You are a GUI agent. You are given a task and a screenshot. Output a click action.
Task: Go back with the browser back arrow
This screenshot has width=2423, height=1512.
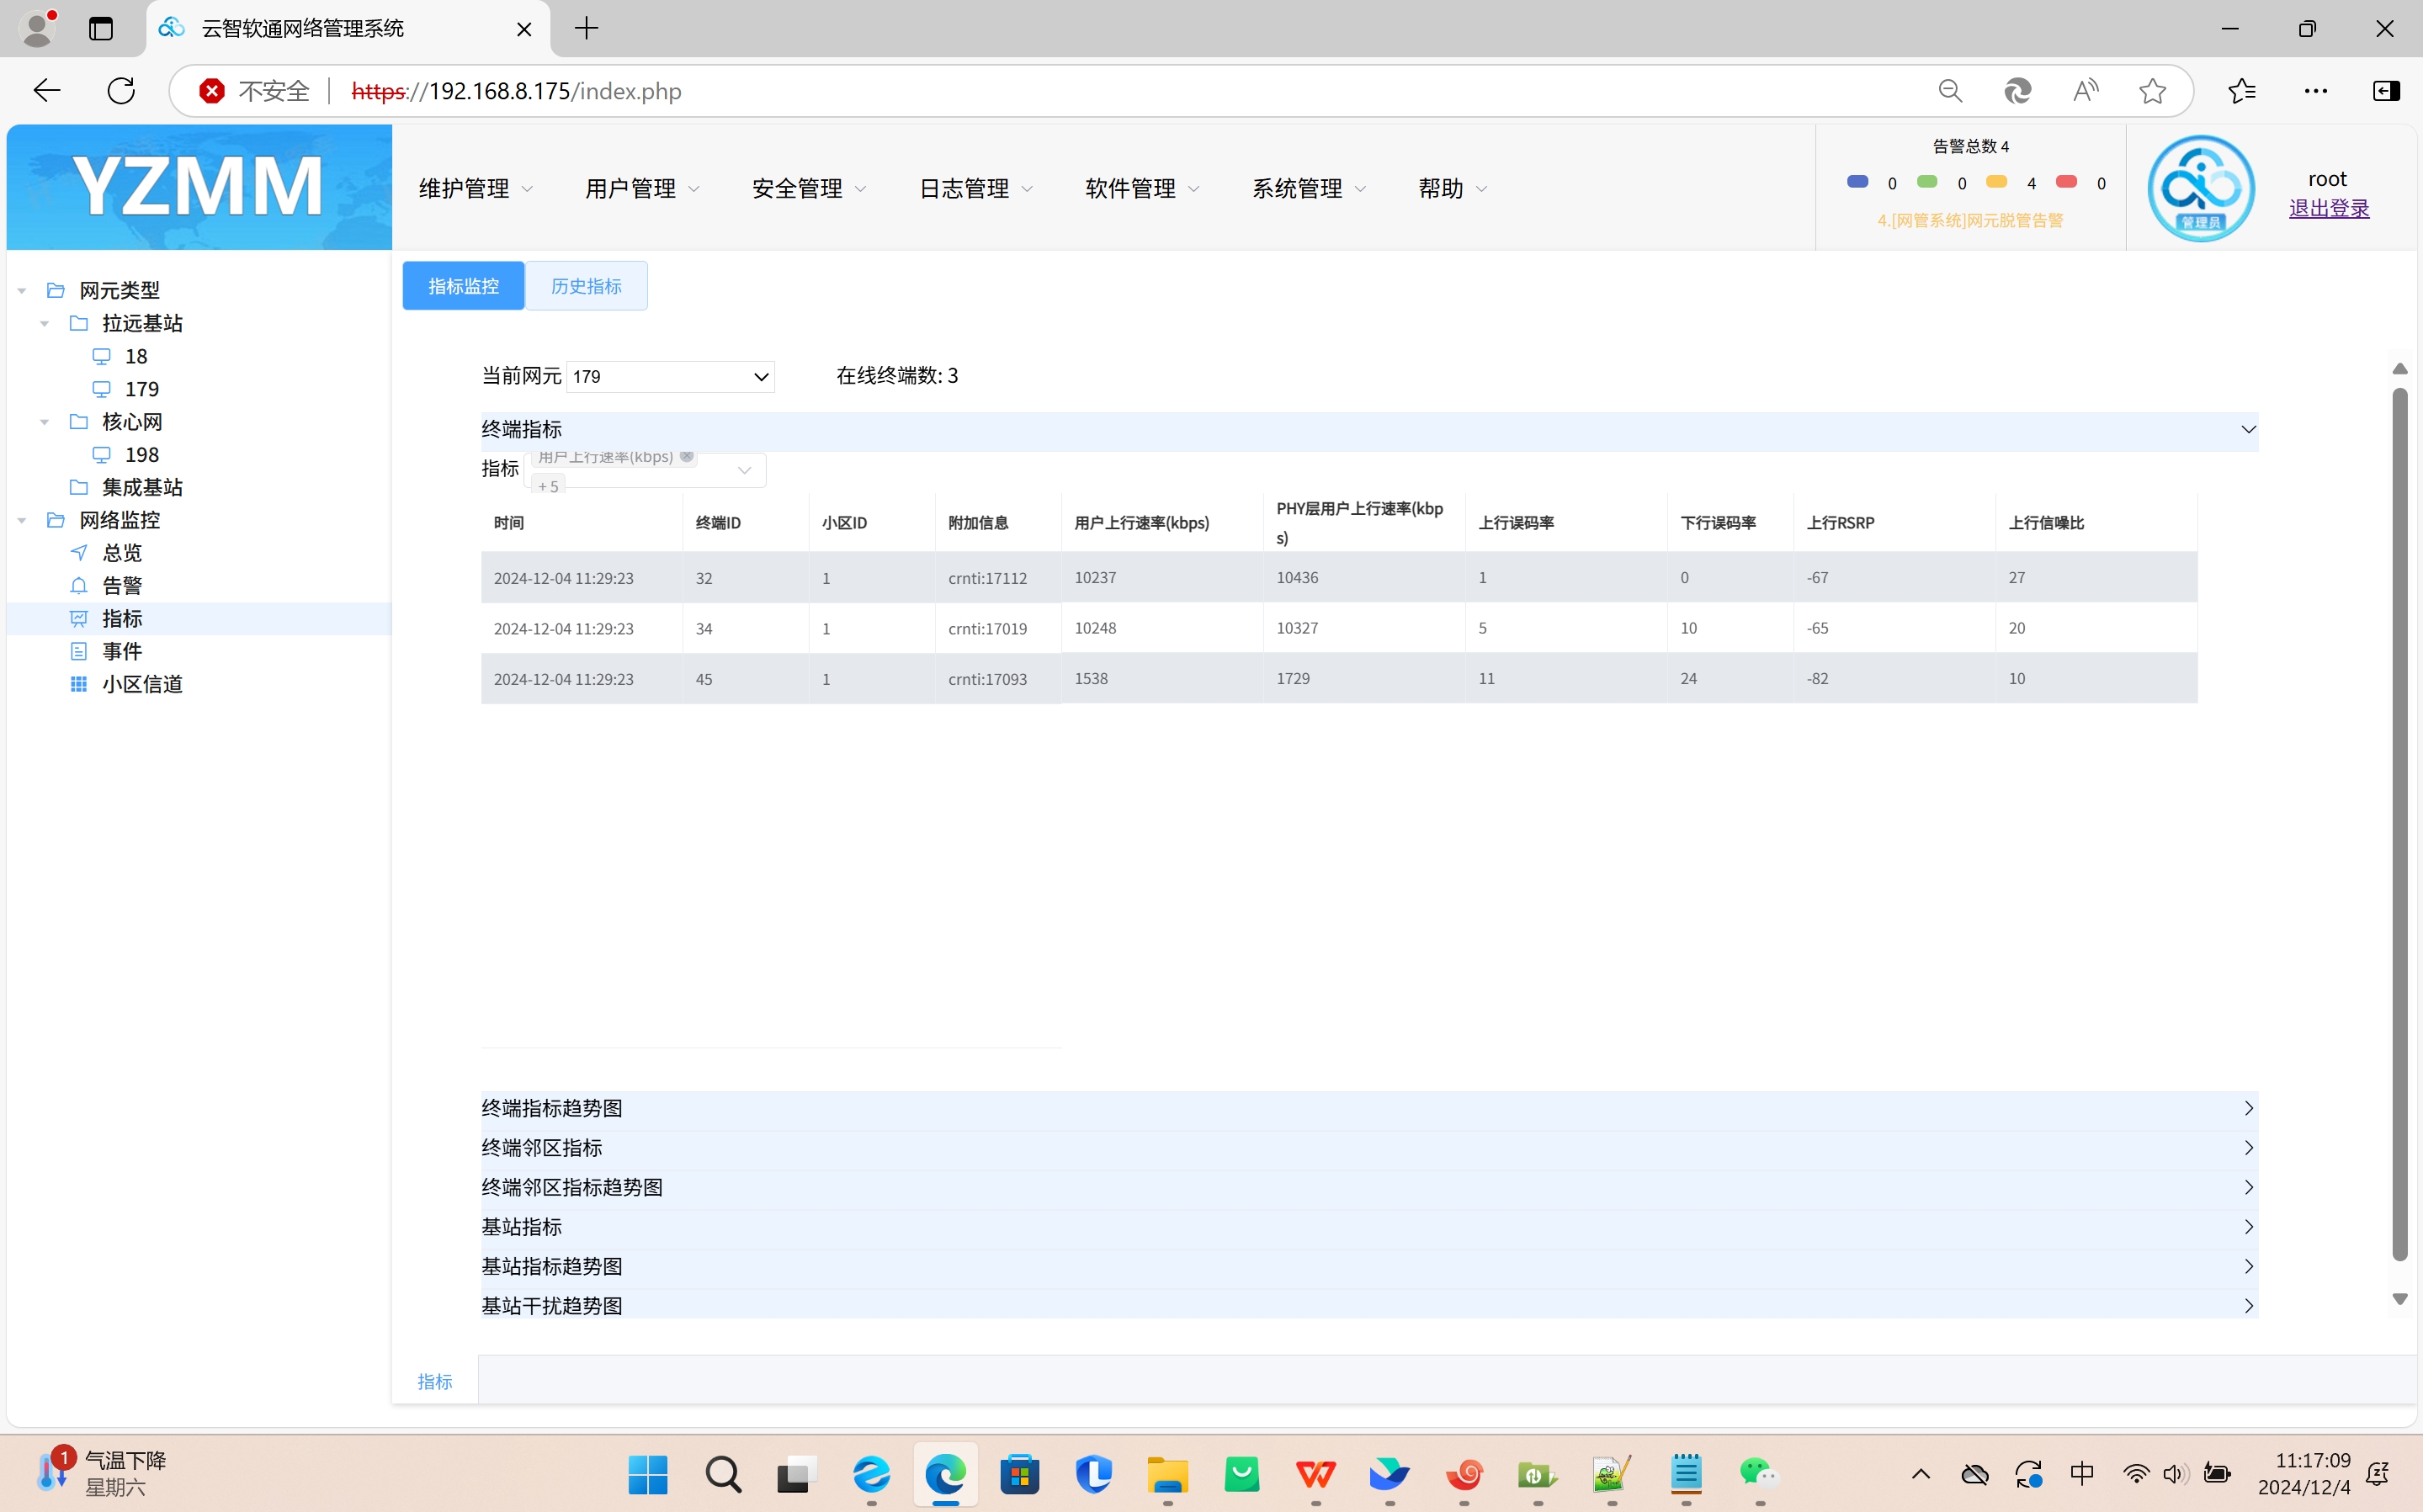(47, 91)
